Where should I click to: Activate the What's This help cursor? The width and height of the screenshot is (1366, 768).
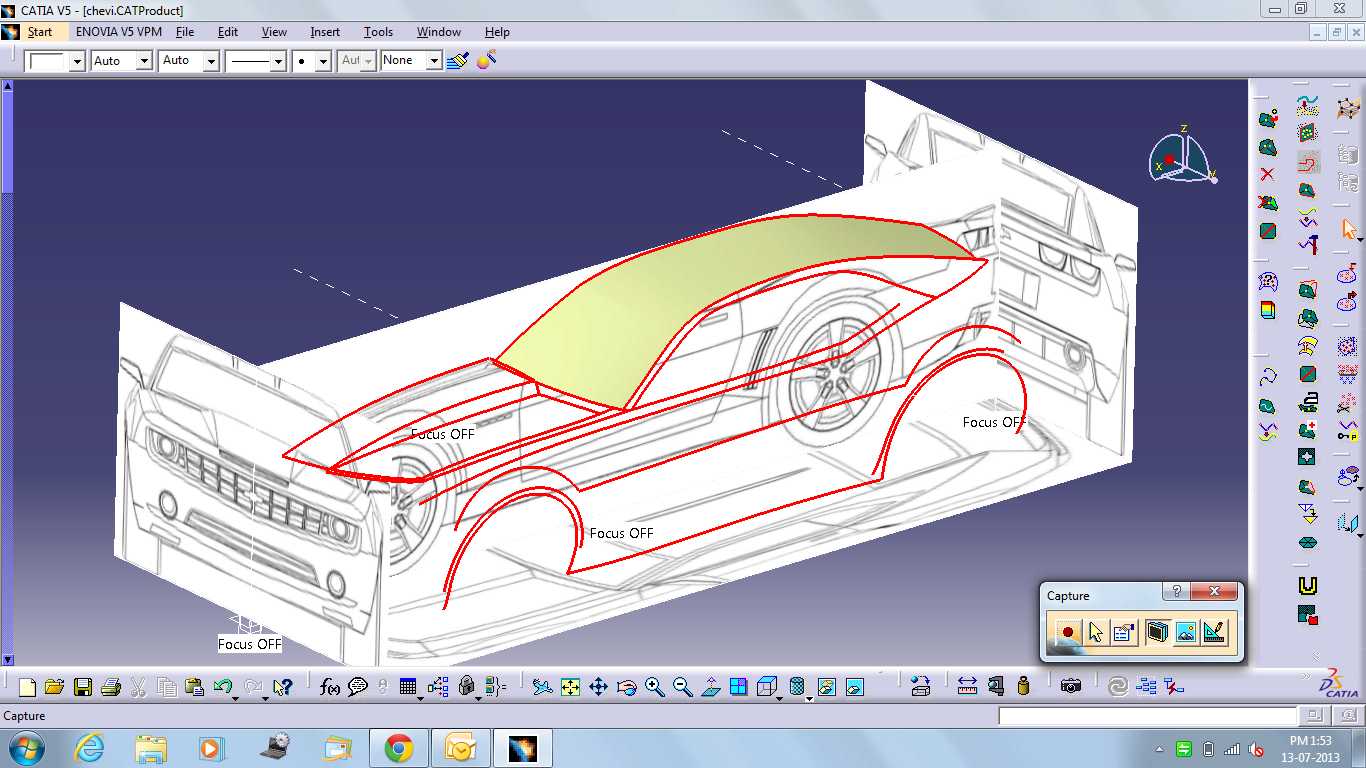(282, 687)
